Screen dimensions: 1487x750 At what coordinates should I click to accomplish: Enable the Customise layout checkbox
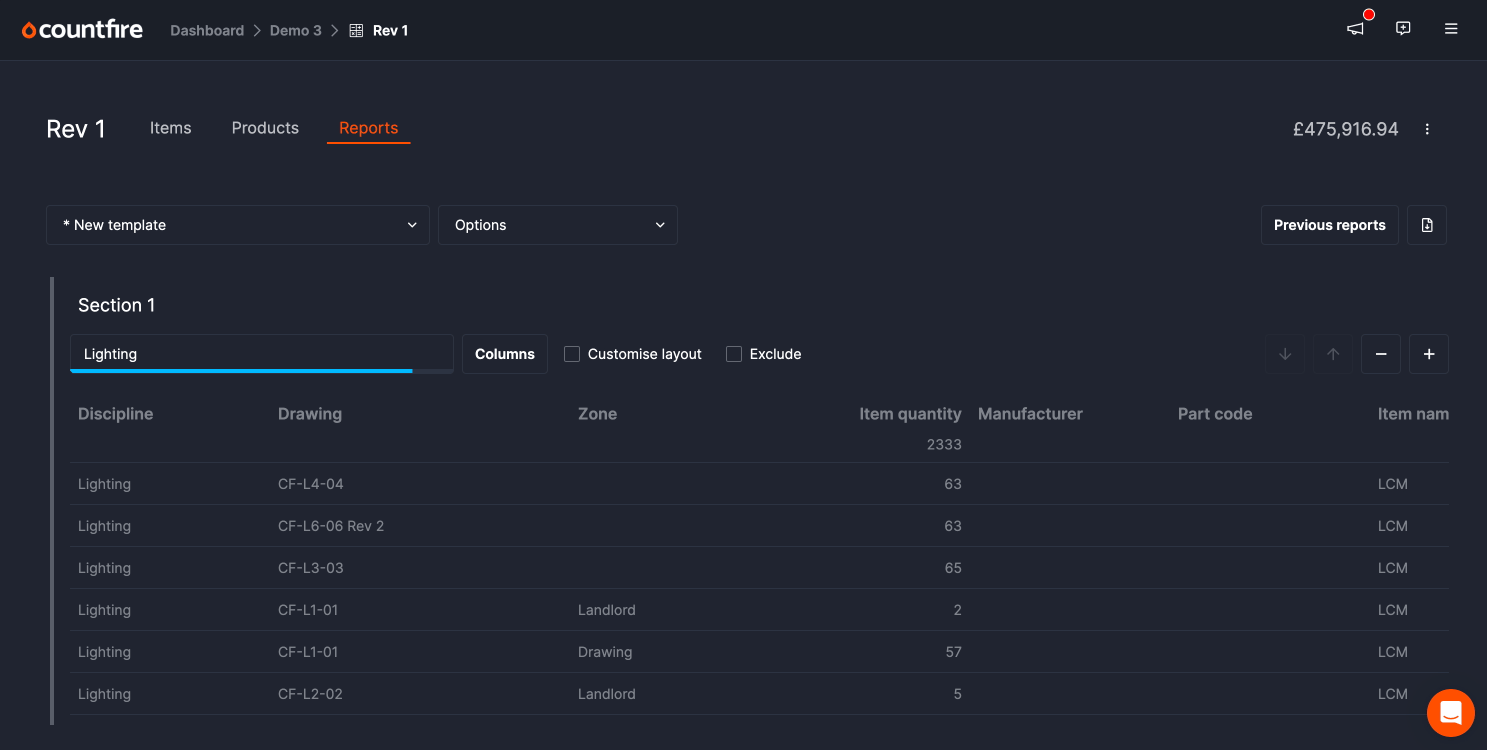[572, 354]
